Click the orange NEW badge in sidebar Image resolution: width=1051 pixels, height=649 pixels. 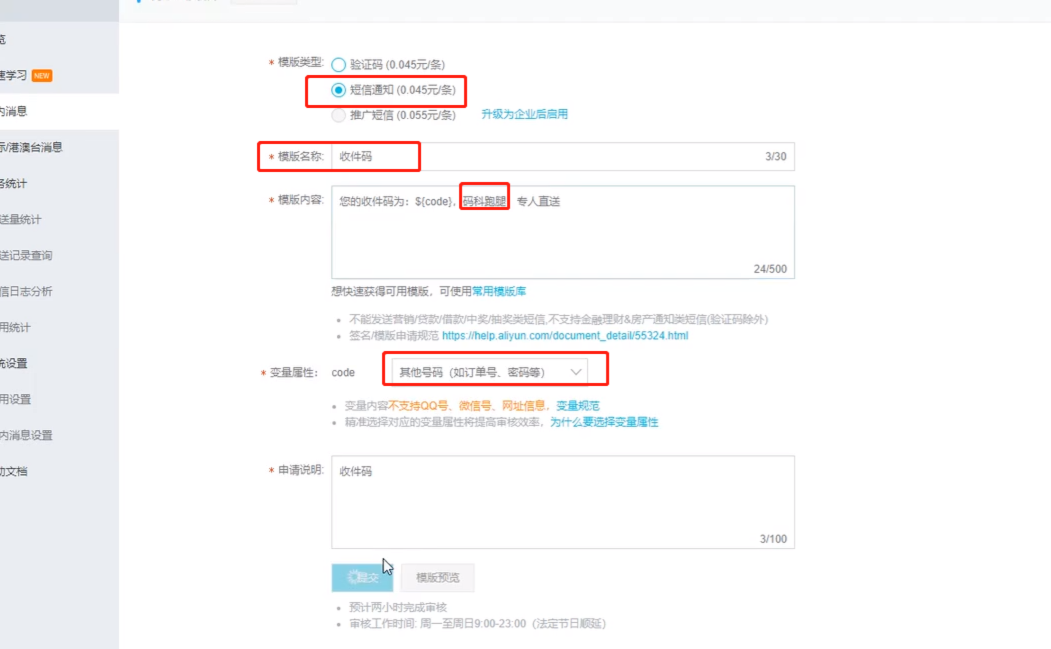(x=42, y=76)
